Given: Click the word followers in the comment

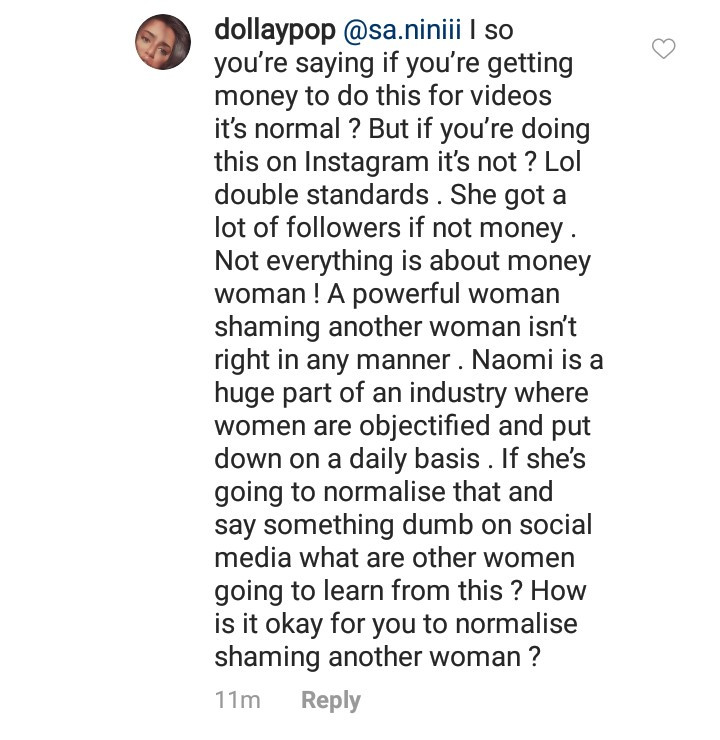Looking at the screenshot, I should click(x=343, y=227).
